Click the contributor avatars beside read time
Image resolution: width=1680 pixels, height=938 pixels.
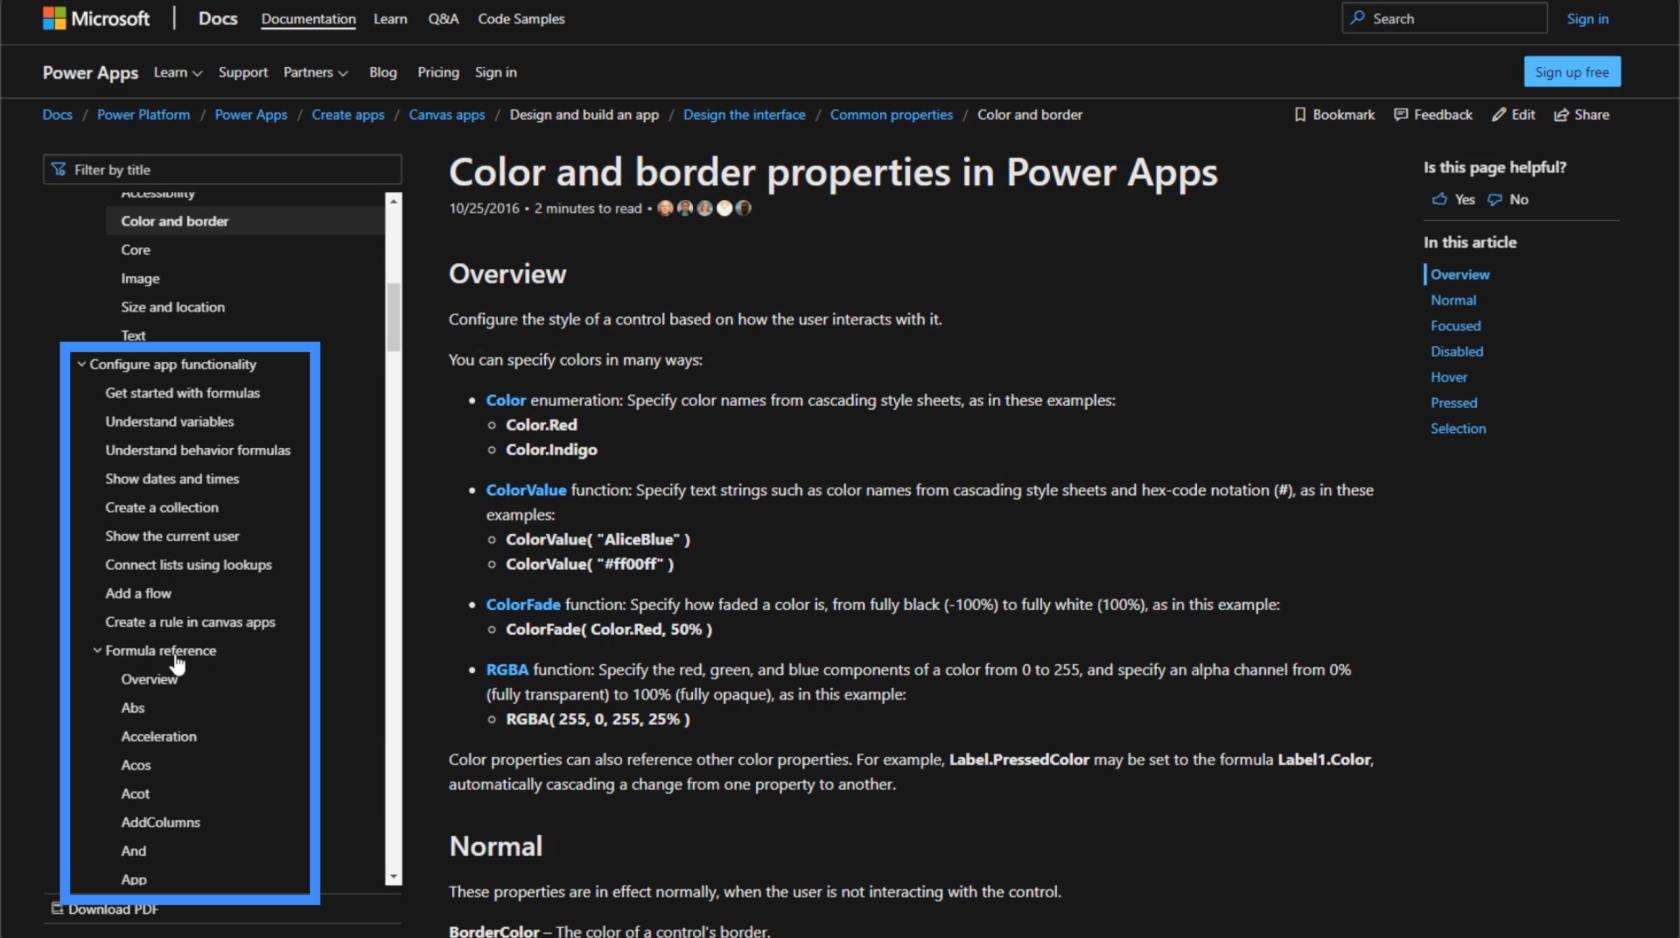704,208
